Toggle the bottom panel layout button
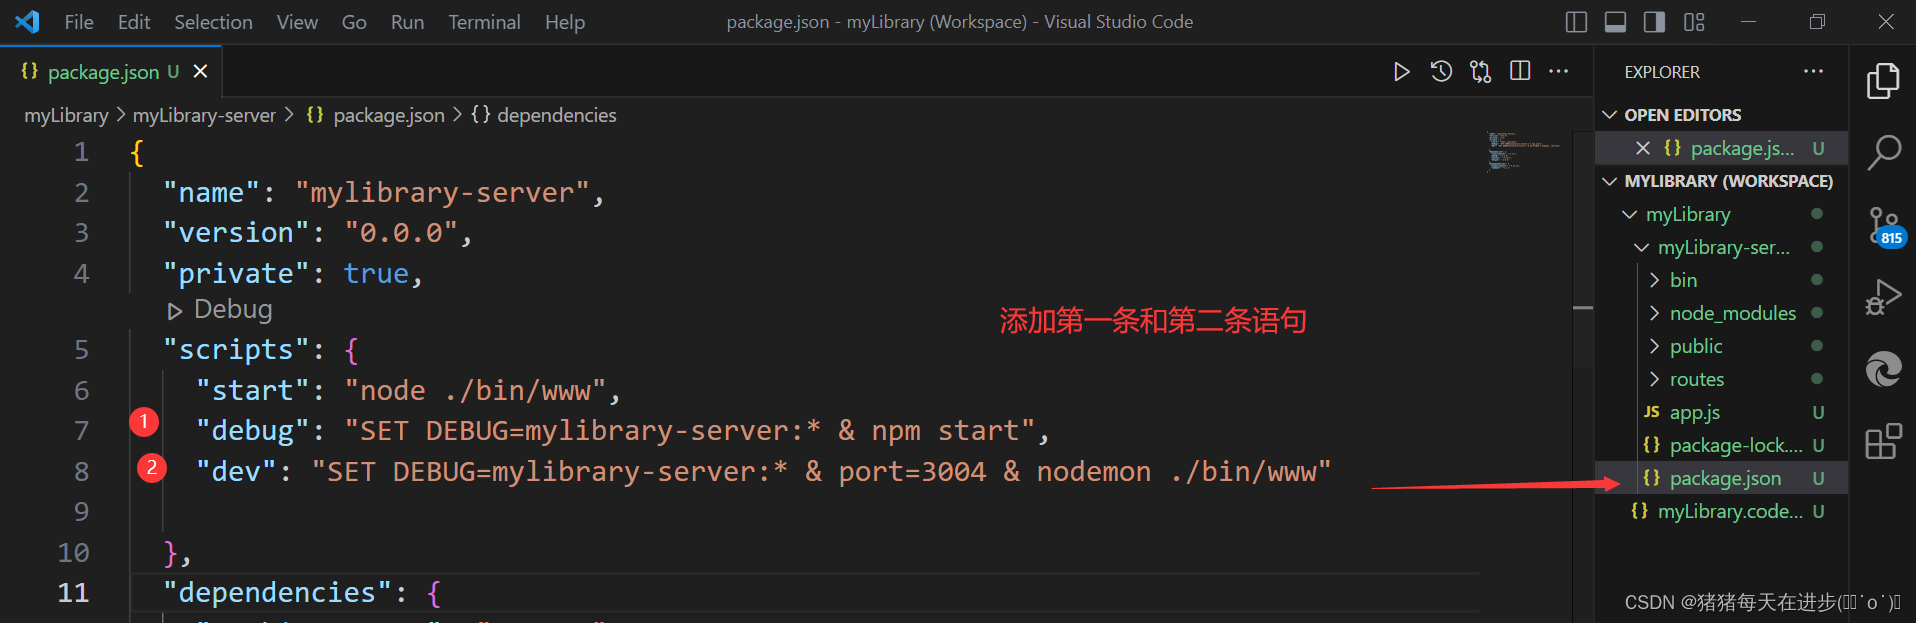The image size is (1916, 623). (x=1615, y=22)
